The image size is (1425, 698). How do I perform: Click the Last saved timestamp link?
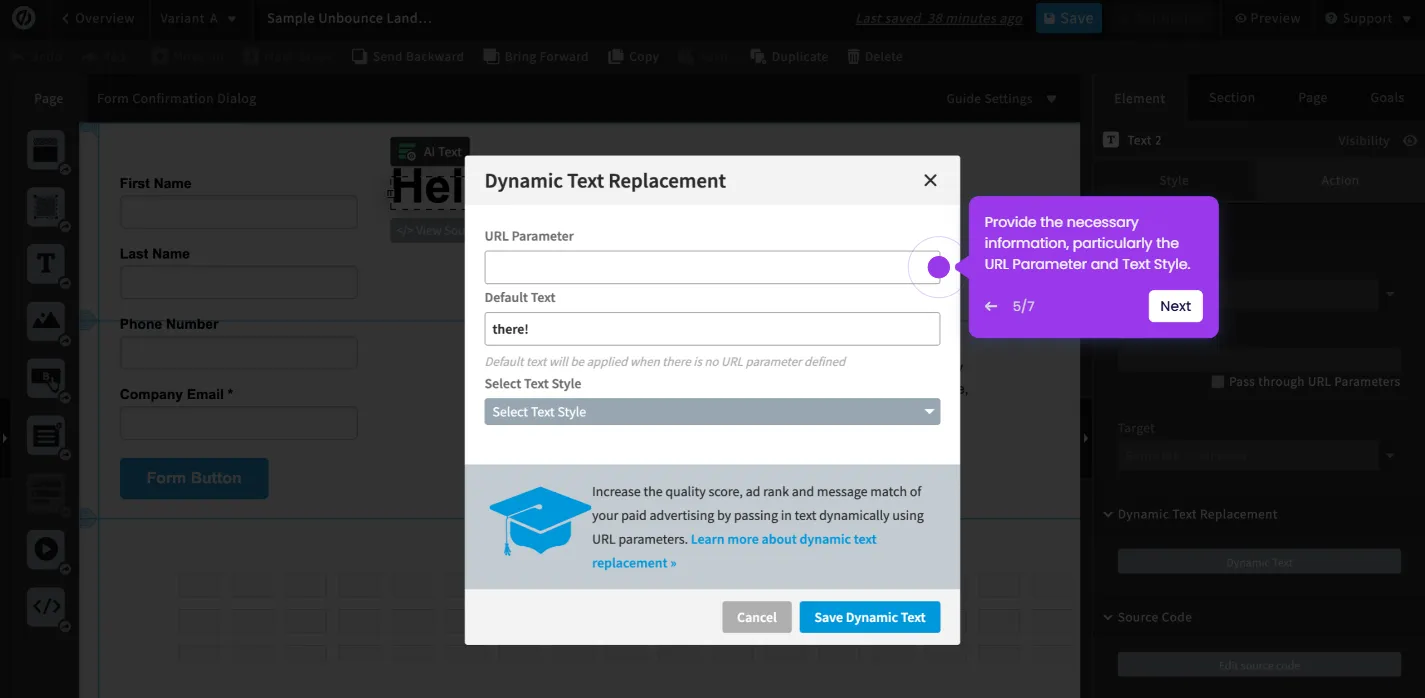[939, 18]
